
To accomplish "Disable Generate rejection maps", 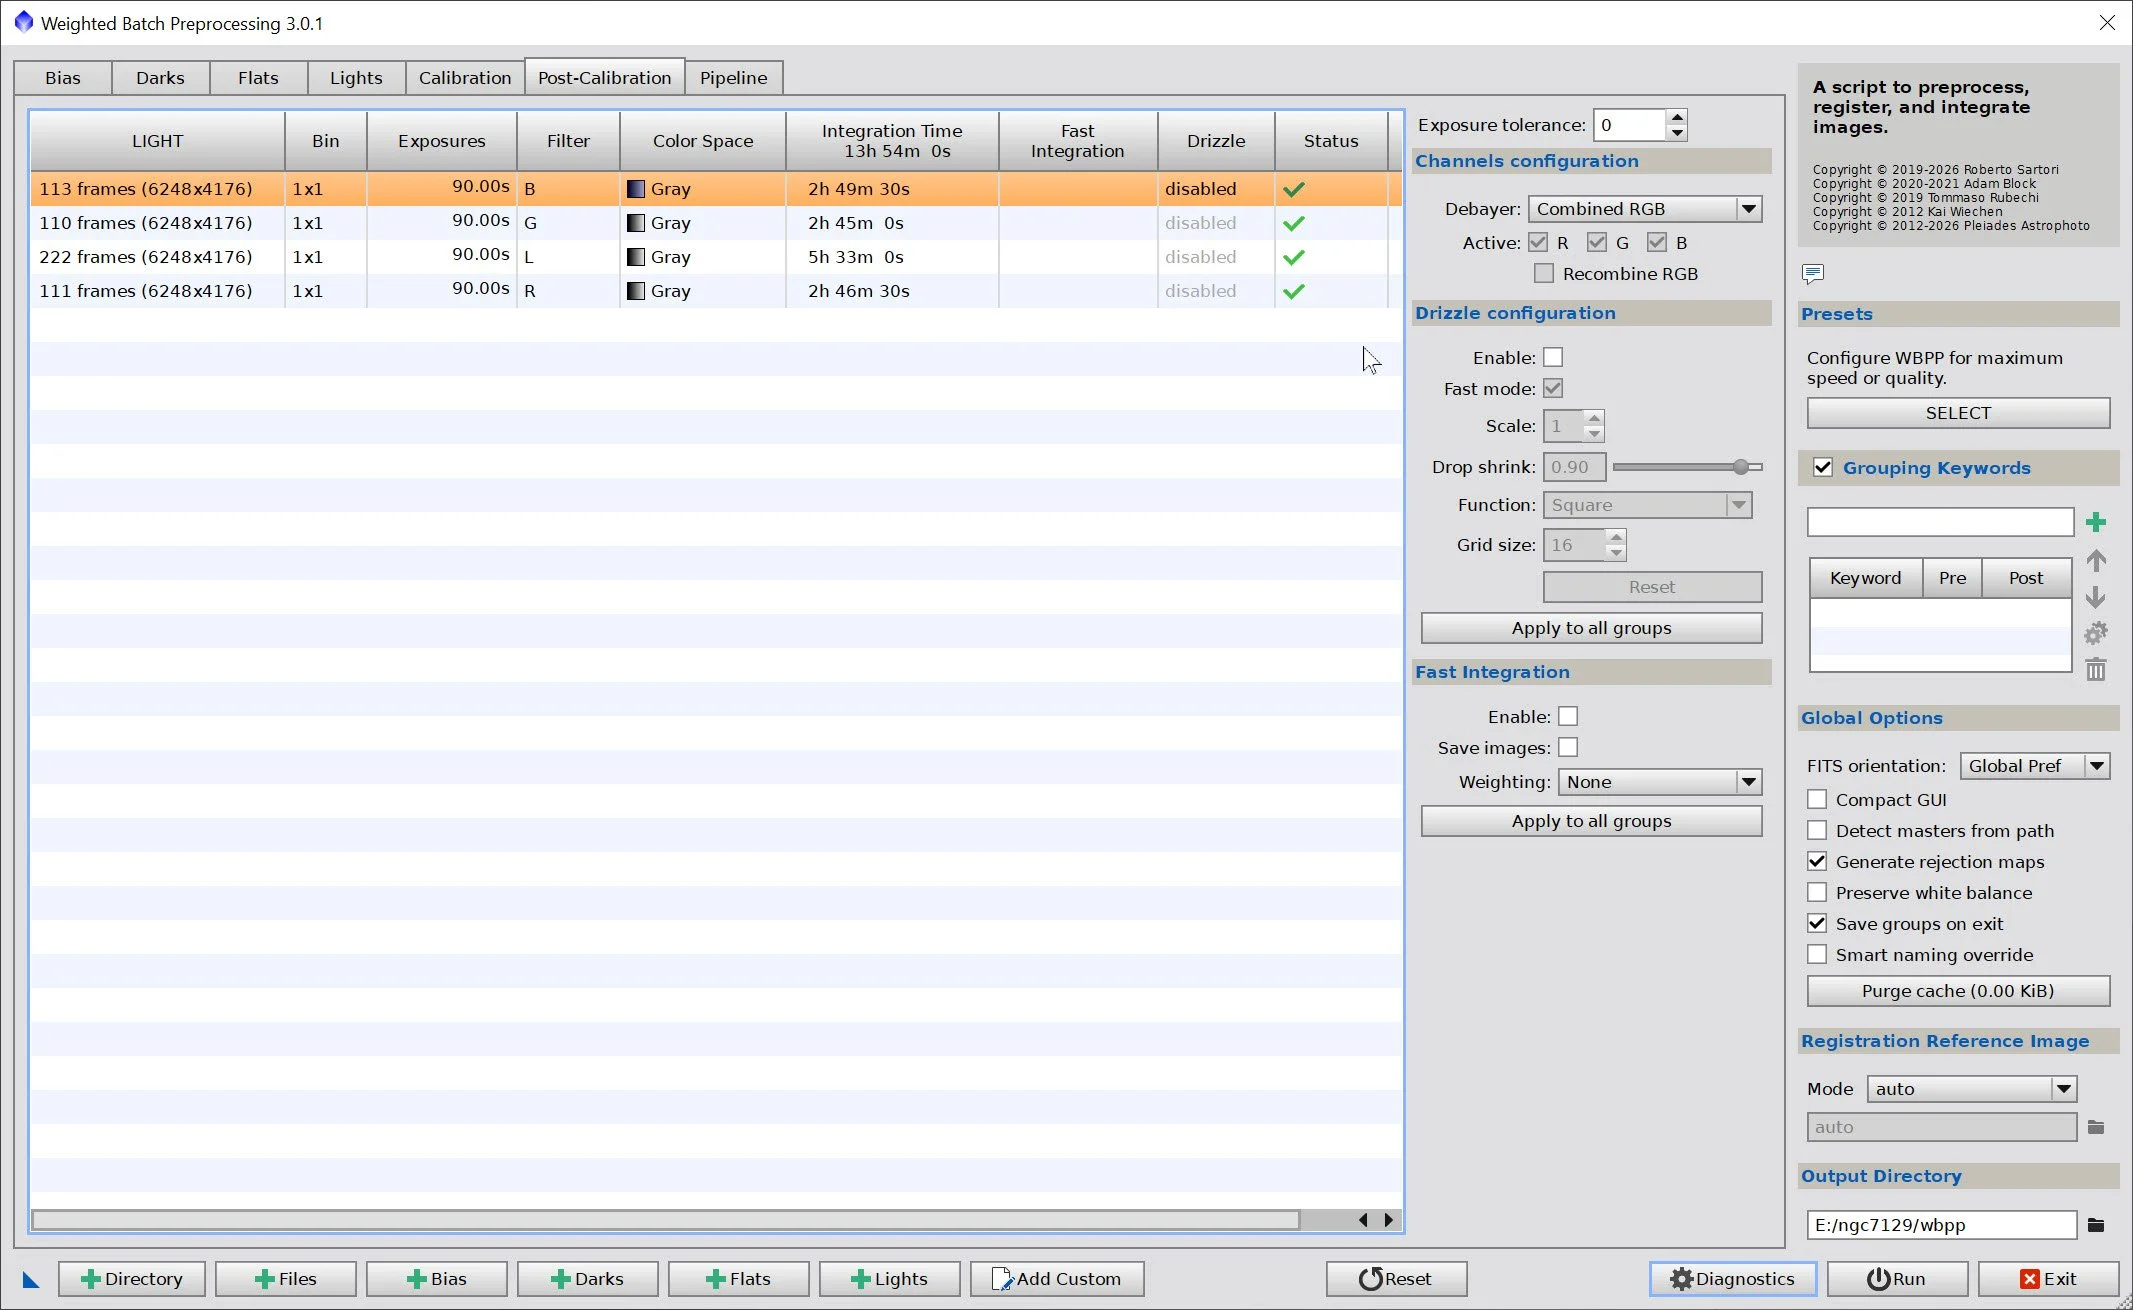I will (1817, 861).
